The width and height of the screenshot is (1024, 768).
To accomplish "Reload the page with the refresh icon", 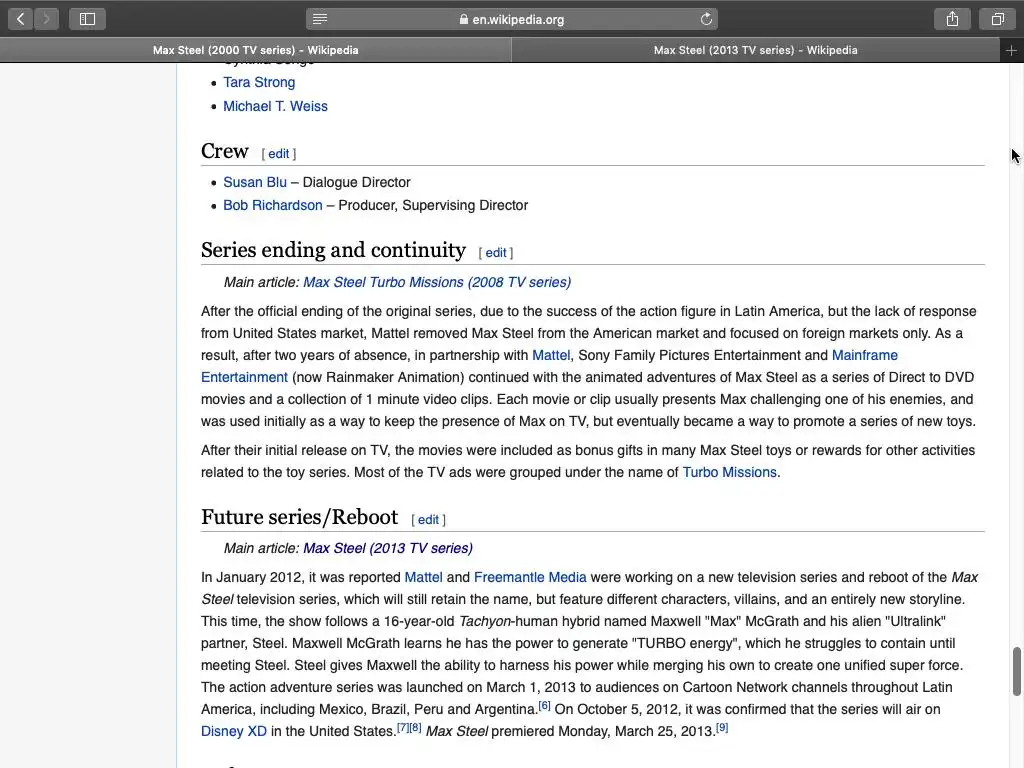I will click(706, 19).
